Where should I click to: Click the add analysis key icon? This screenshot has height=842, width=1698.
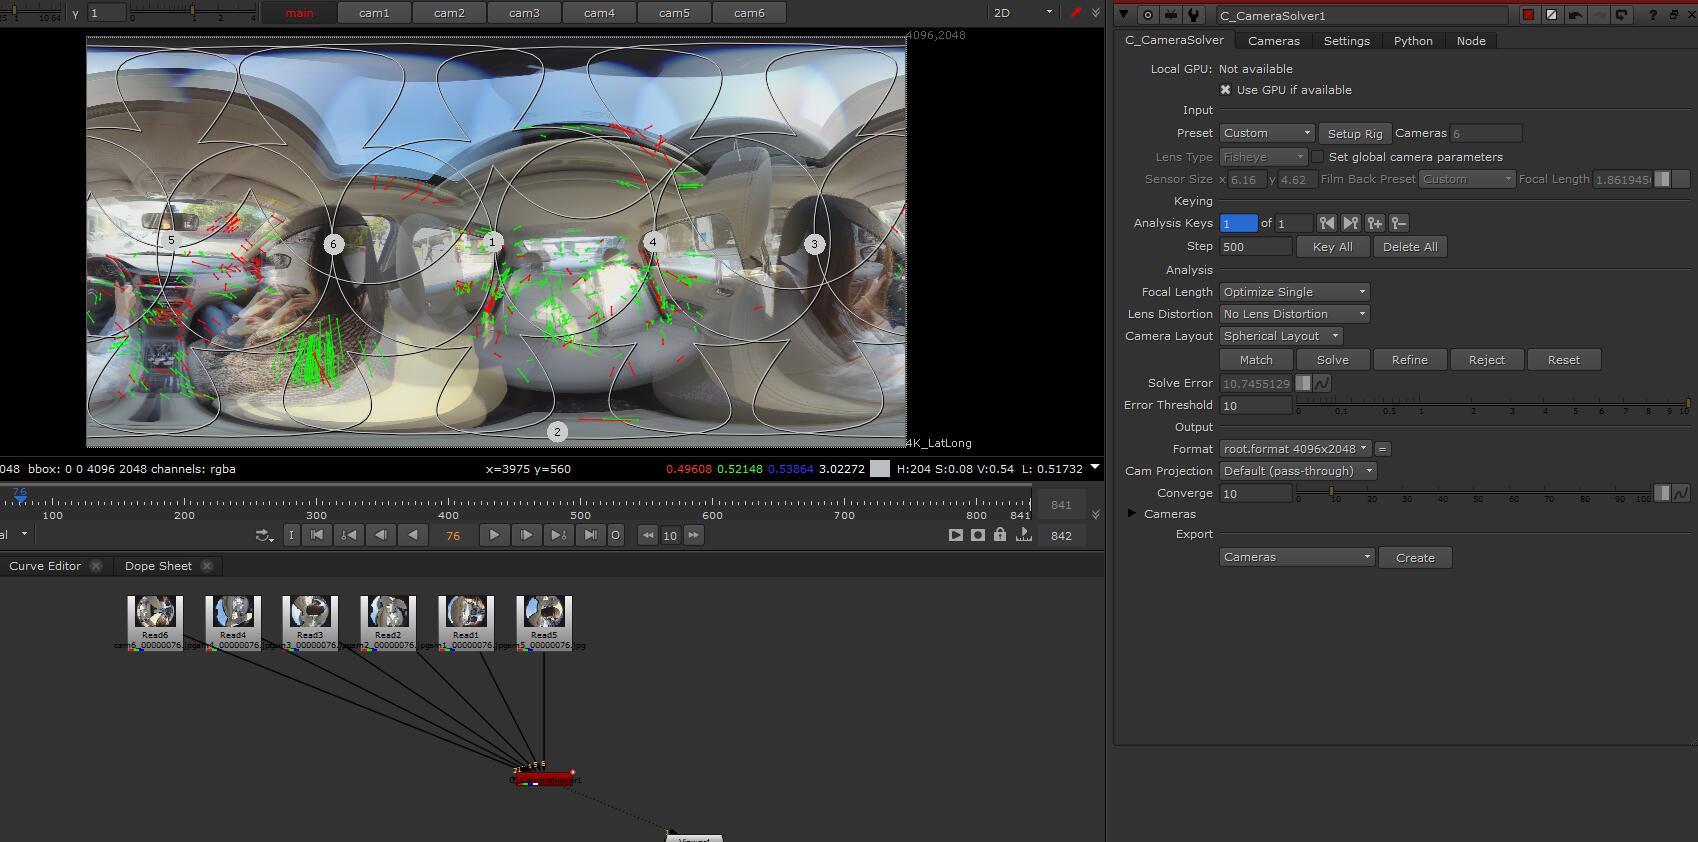point(1375,223)
